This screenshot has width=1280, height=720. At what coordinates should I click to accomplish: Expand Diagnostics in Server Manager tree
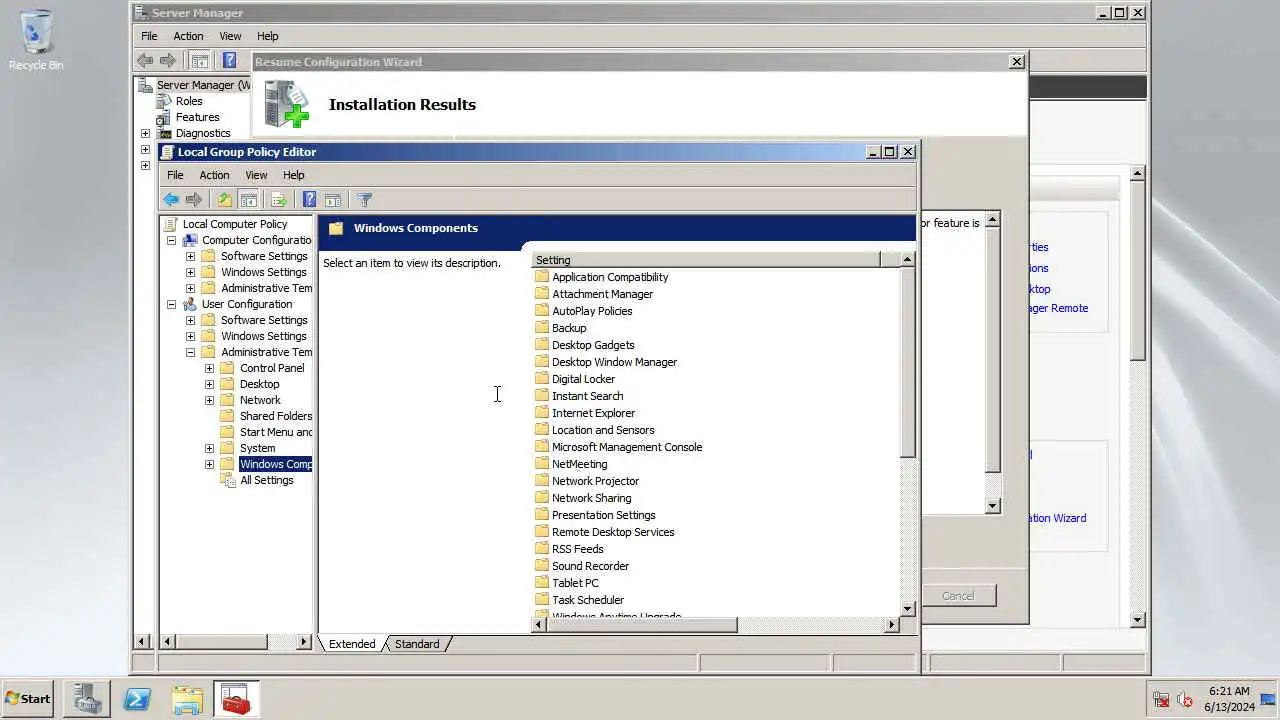145,133
